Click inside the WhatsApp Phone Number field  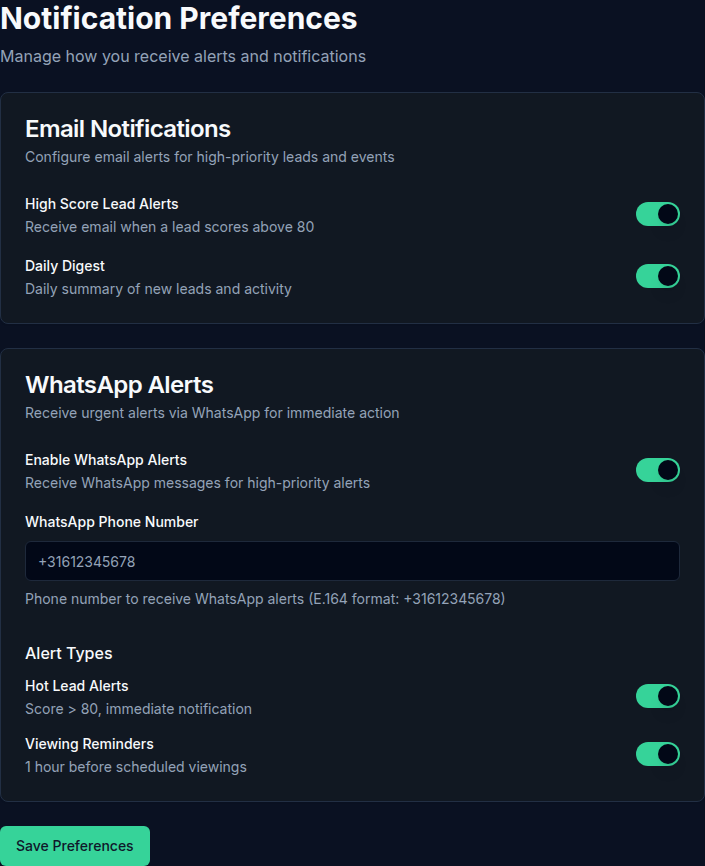[x=352, y=561]
